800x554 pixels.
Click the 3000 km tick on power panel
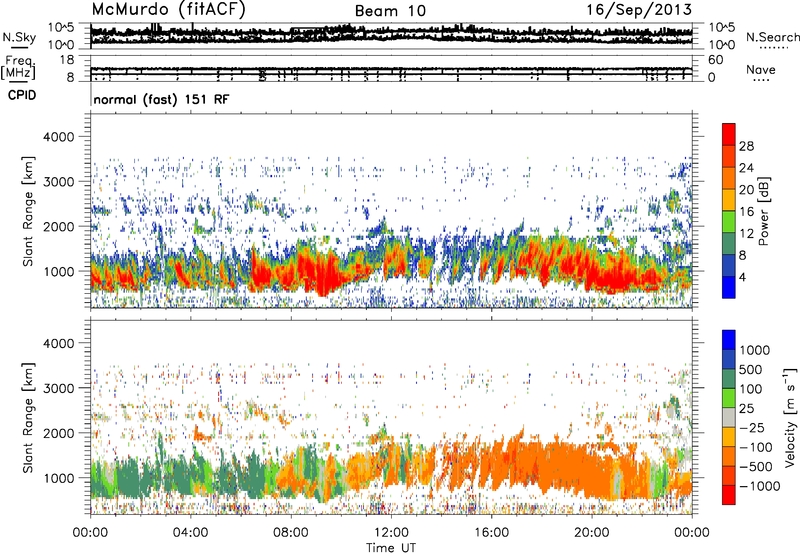(58, 182)
